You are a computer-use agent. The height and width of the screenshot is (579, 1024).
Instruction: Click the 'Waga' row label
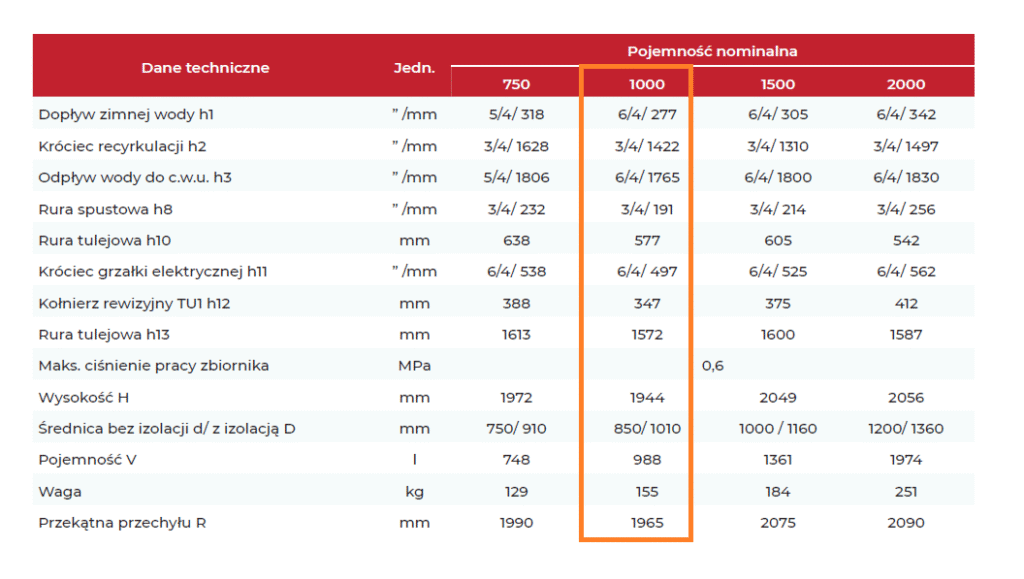60,492
